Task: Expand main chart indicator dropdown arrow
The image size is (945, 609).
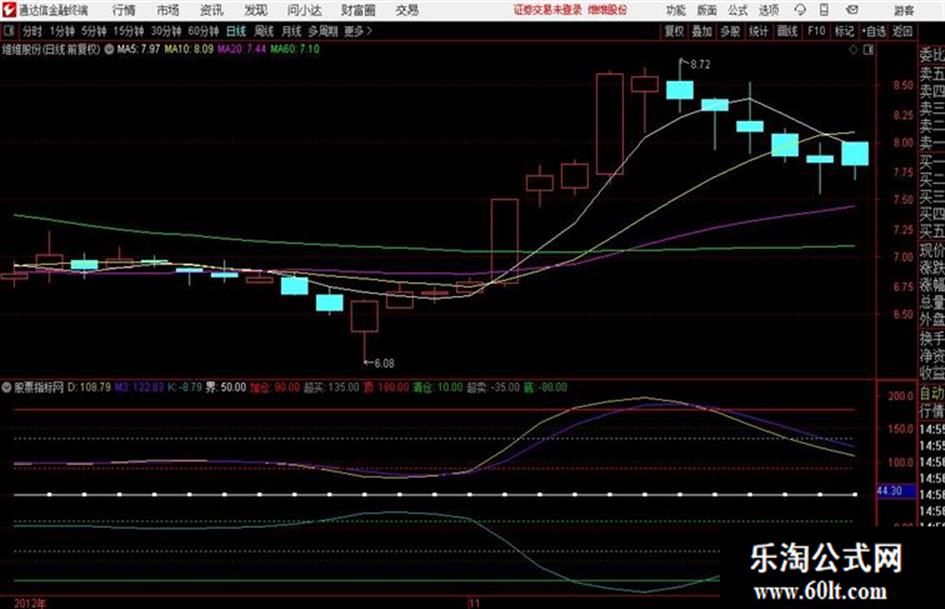Action: (x=109, y=49)
